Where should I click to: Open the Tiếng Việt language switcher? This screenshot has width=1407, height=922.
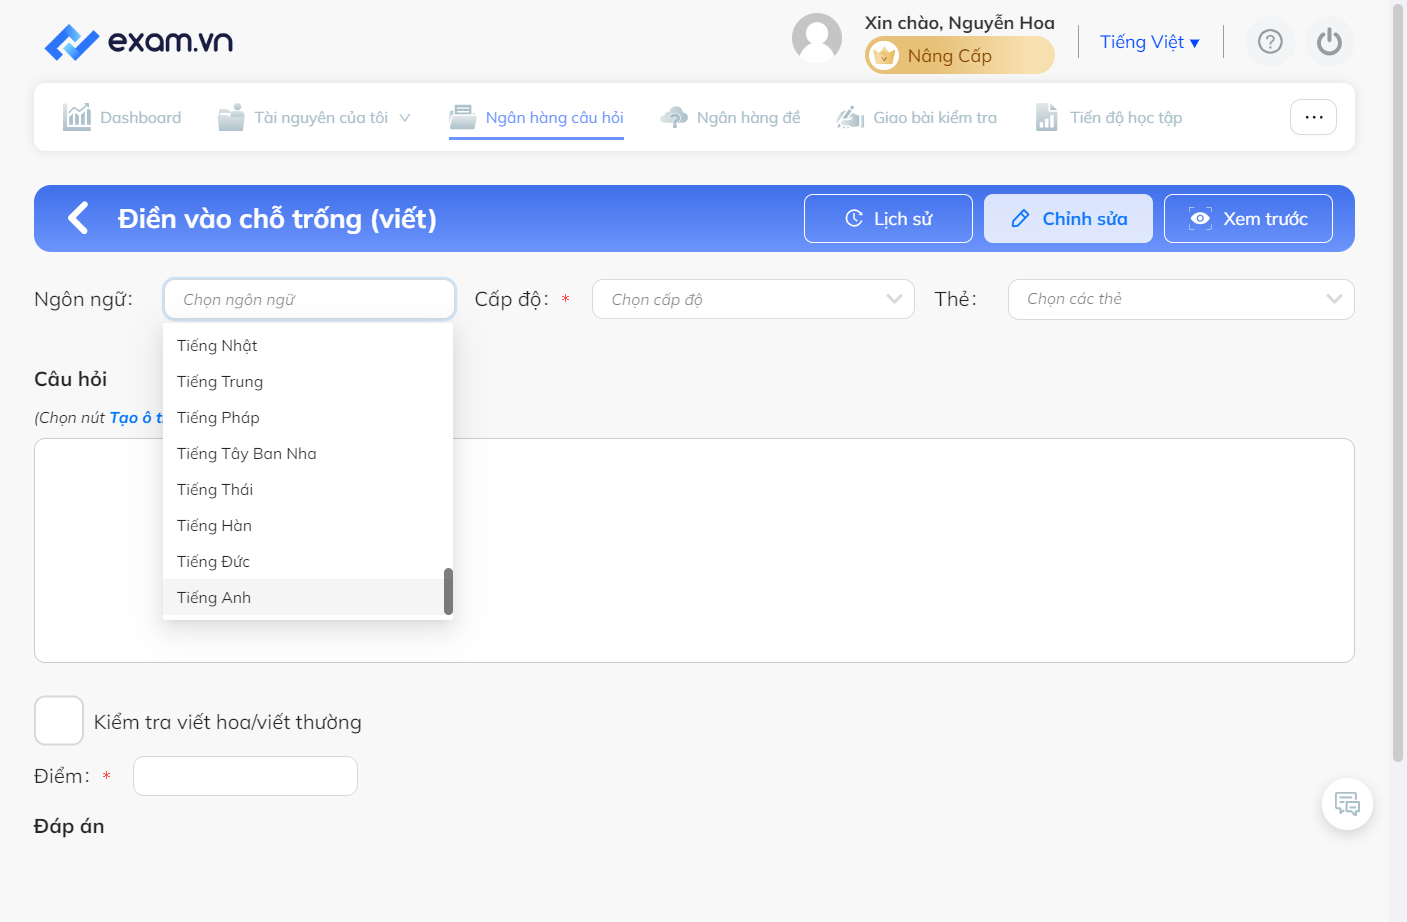tap(1149, 42)
